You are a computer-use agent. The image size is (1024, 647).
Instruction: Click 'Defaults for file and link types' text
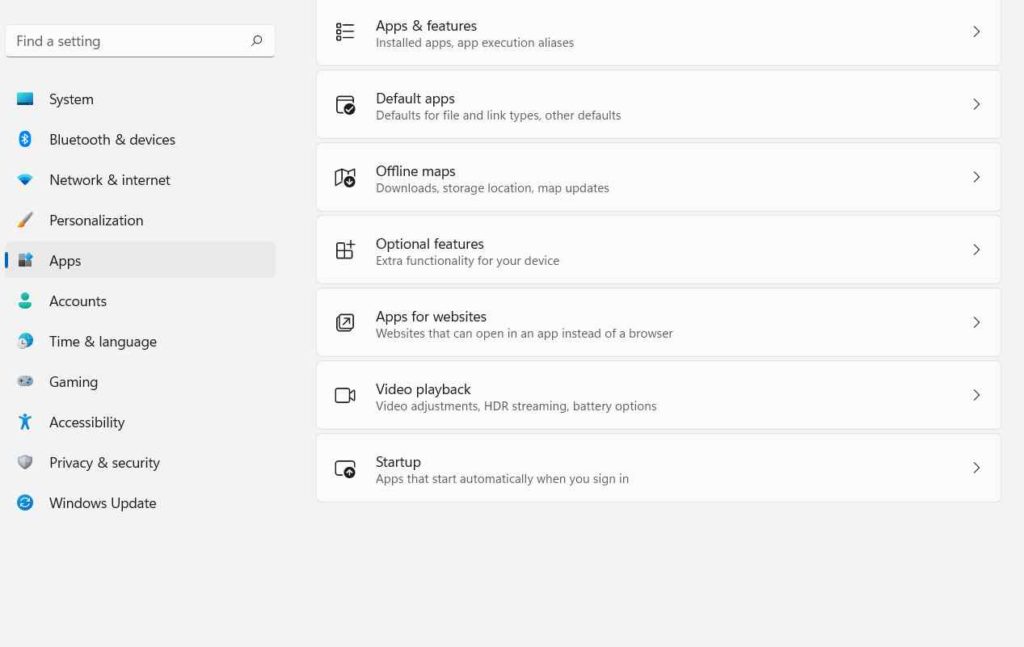click(458, 116)
